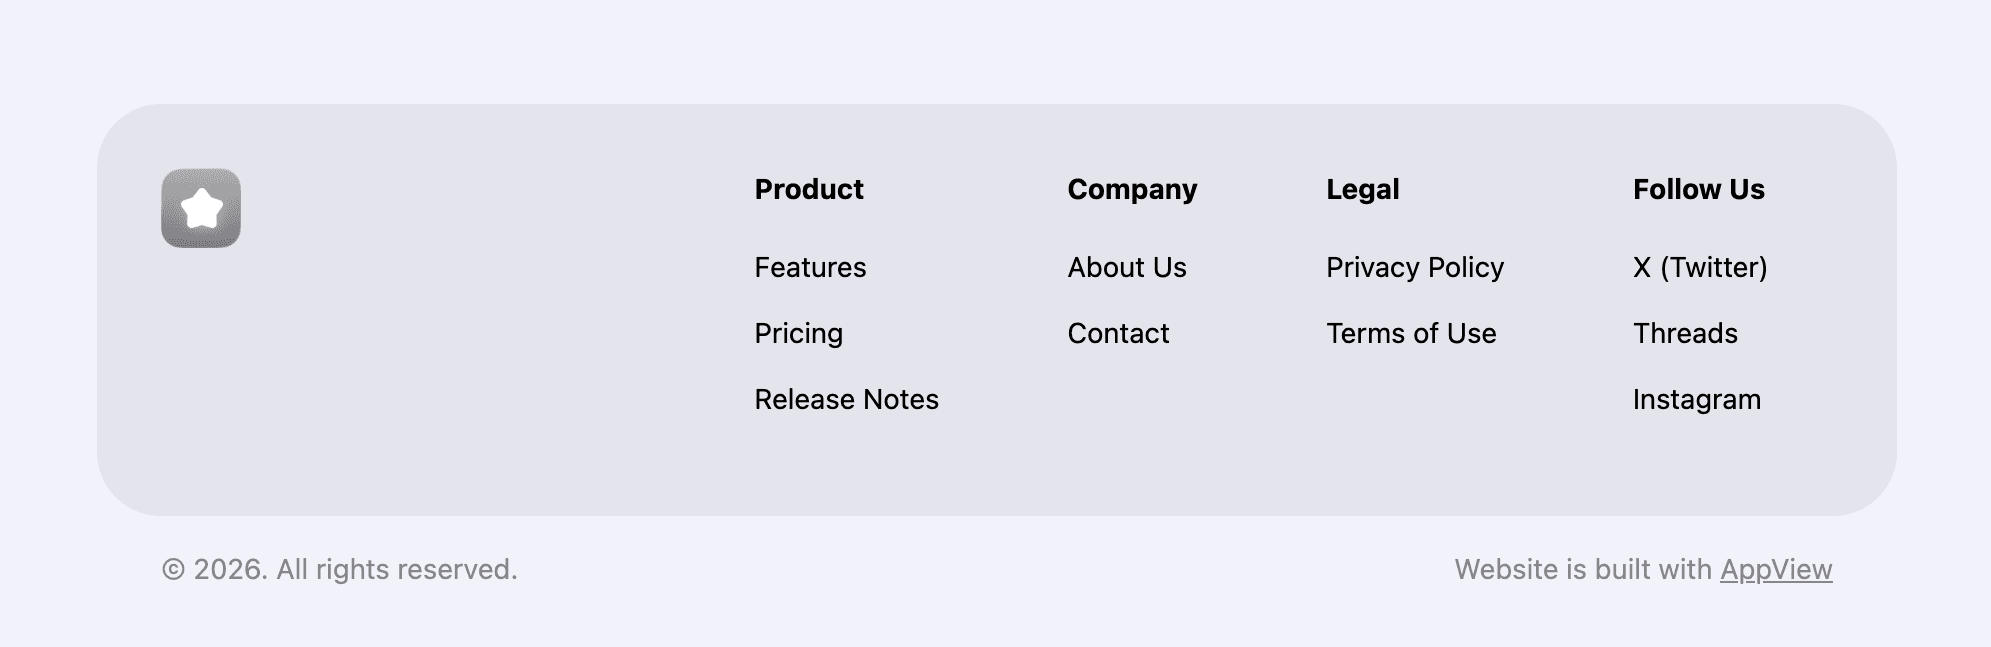Select the Product column heading
This screenshot has height=647, width=1991.
click(x=810, y=189)
